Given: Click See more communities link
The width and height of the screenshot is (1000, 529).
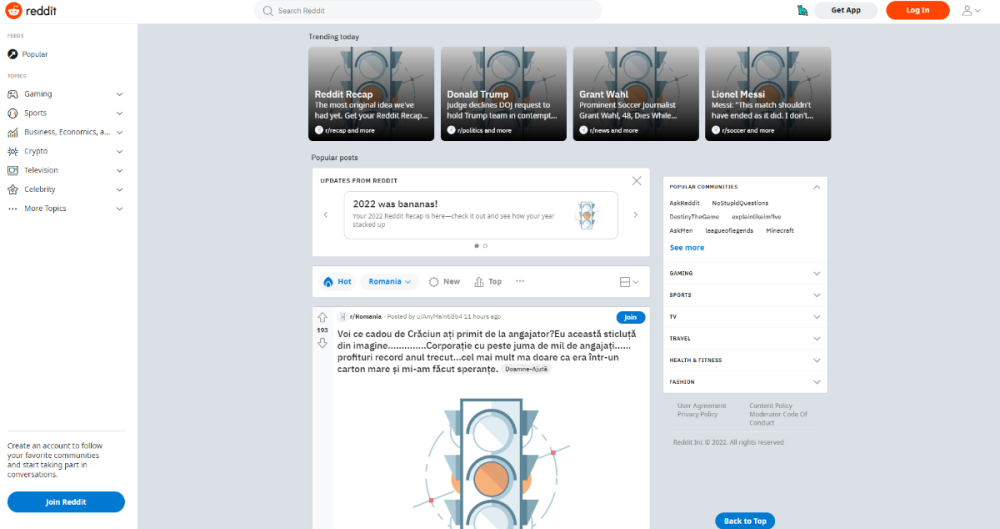Looking at the screenshot, I should (x=687, y=248).
